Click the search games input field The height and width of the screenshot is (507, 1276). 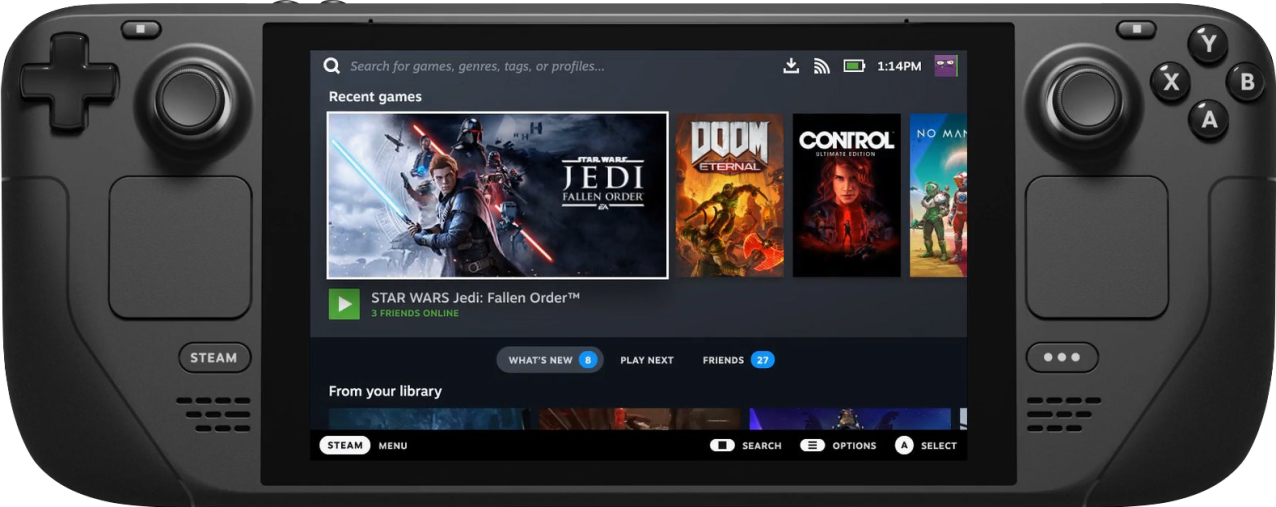(477, 66)
